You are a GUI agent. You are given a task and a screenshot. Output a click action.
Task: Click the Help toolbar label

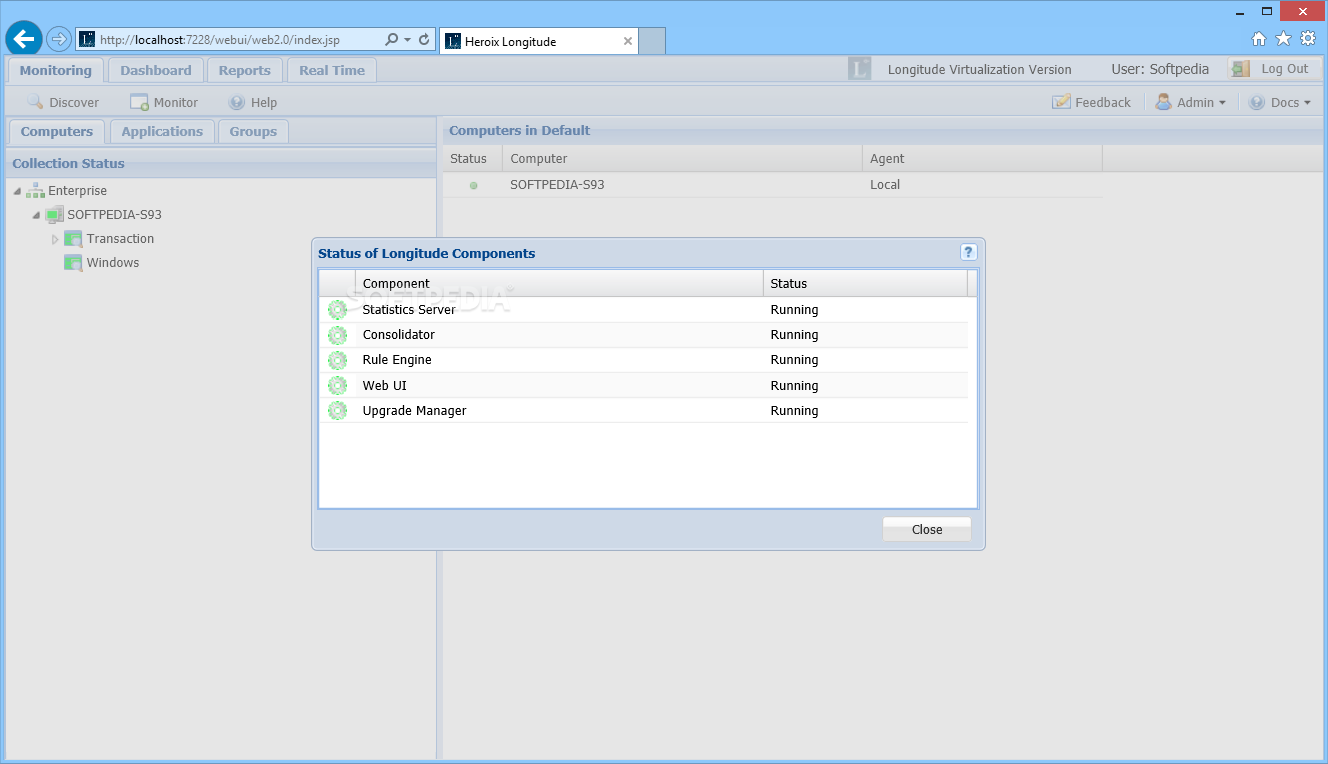(264, 102)
